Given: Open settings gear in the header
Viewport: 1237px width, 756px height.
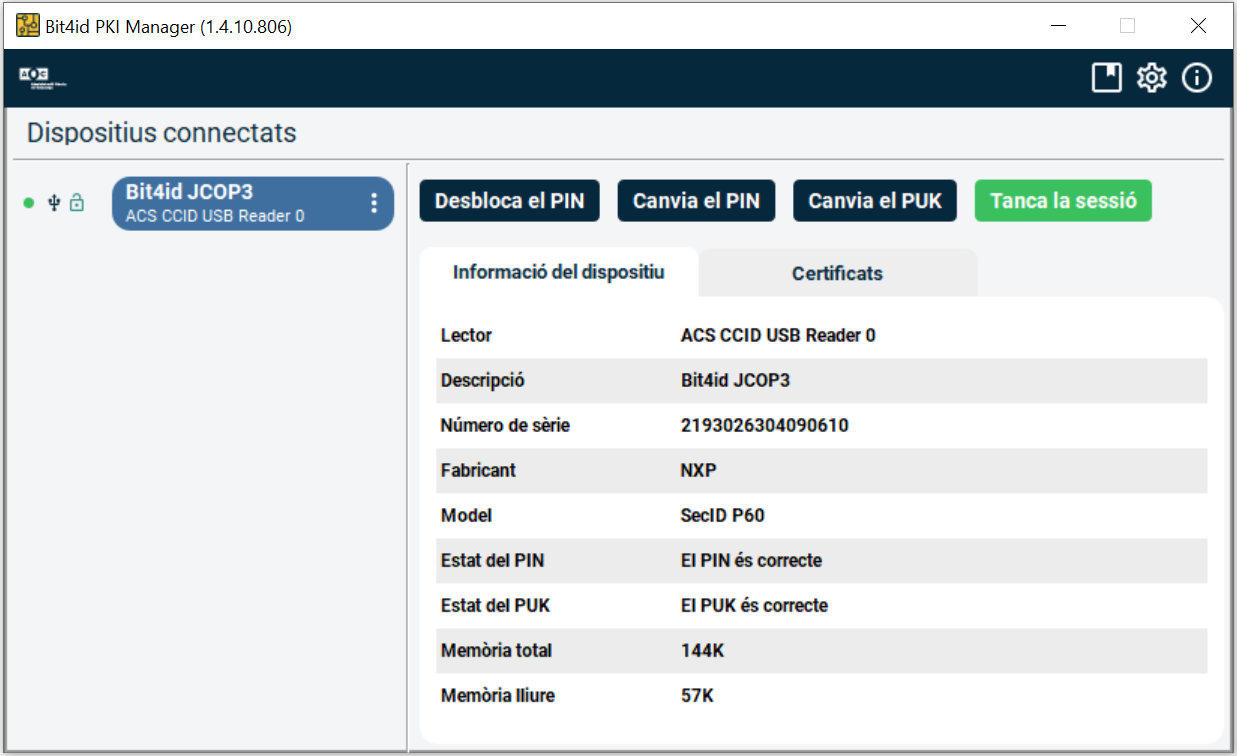Looking at the screenshot, I should click(x=1152, y=78).
